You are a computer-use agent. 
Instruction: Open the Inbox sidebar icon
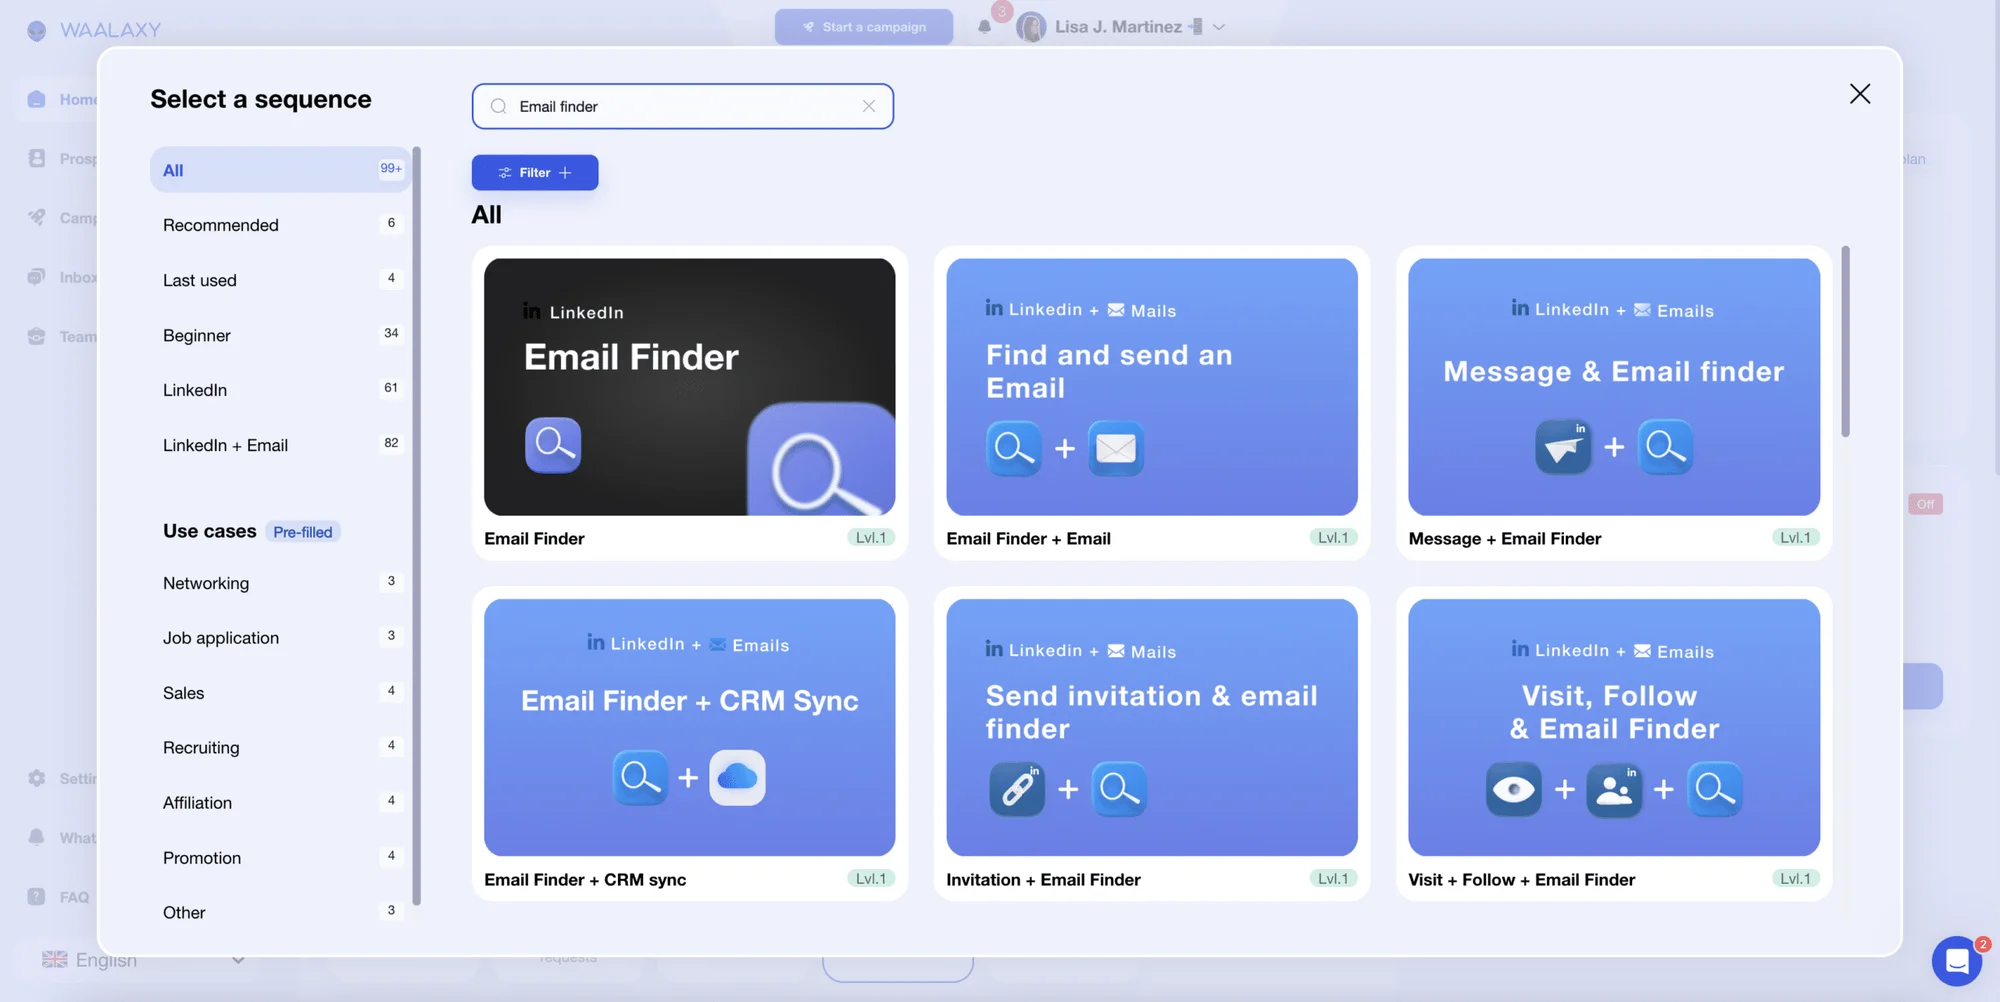[x=37, y=277]
